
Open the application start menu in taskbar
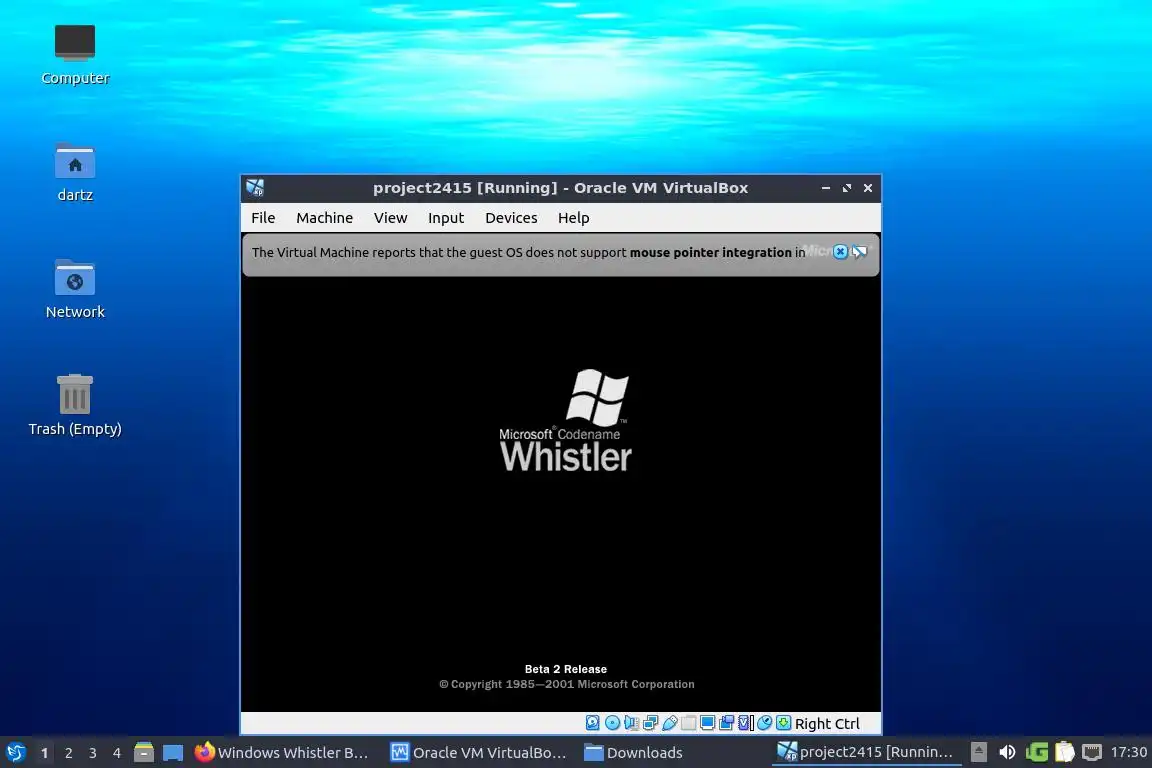[x=15, y=752]
